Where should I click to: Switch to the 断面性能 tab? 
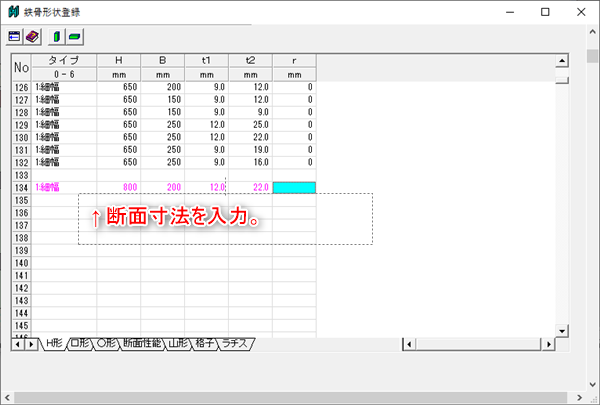(141, 344)
